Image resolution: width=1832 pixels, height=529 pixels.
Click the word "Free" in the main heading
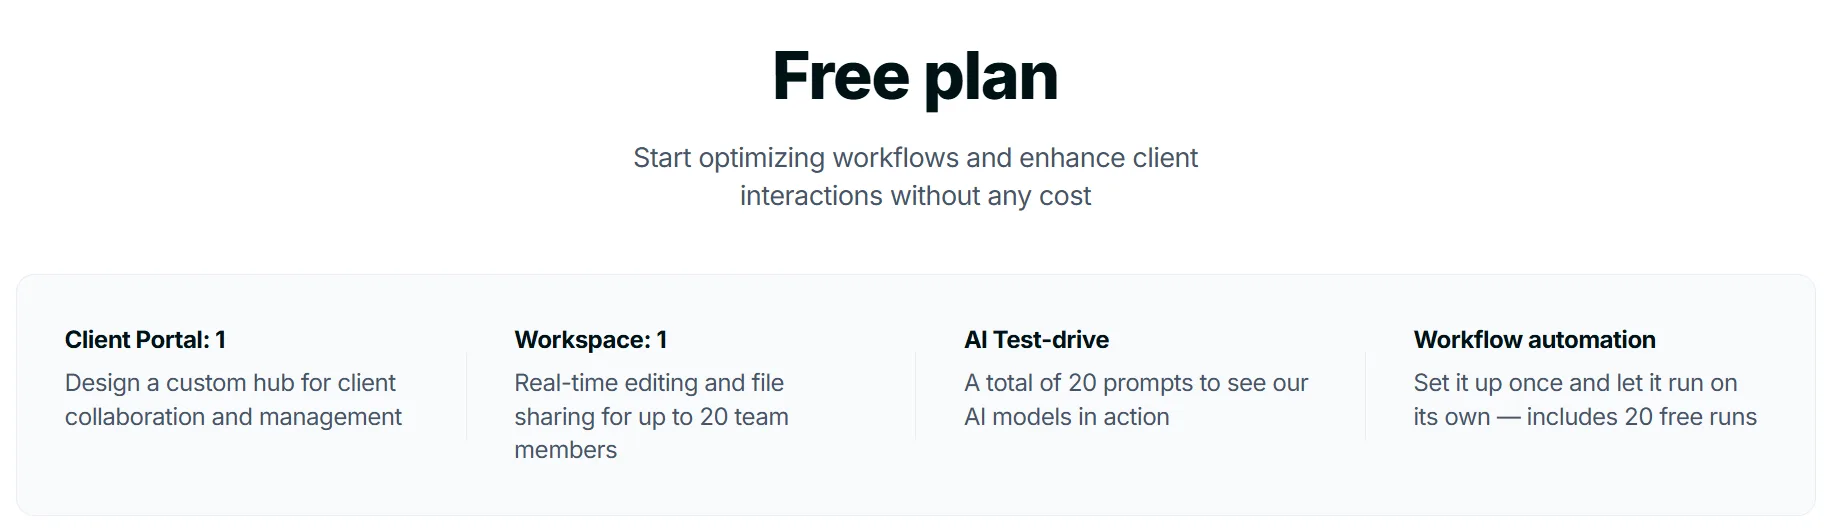click(x=840, y=76)
